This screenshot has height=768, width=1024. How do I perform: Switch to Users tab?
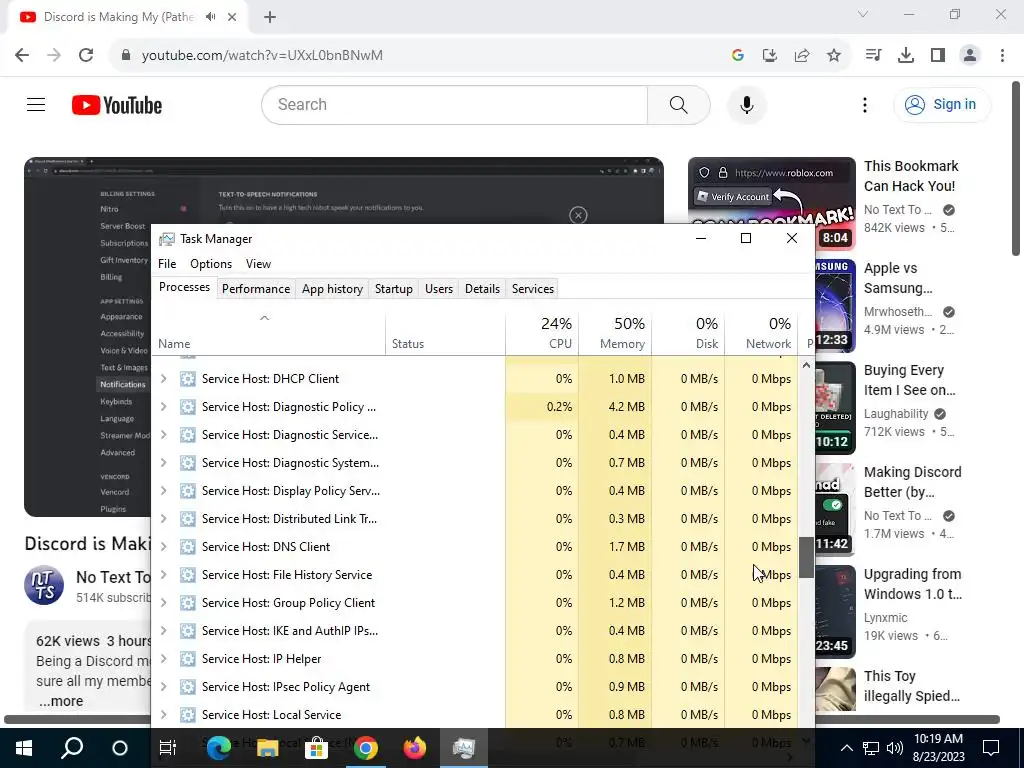[439, 289]
